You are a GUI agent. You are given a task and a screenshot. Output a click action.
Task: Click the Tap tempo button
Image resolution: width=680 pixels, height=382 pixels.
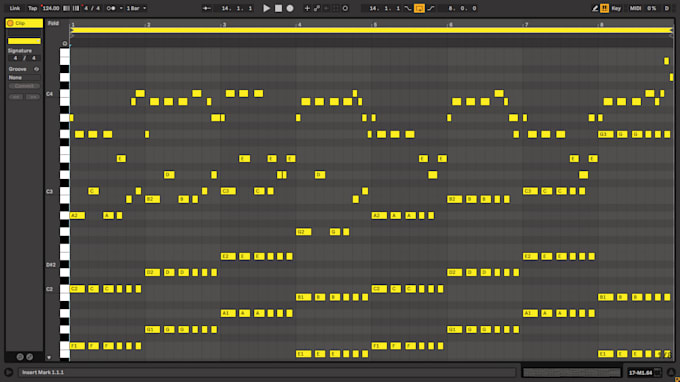[x=33, y=8]
